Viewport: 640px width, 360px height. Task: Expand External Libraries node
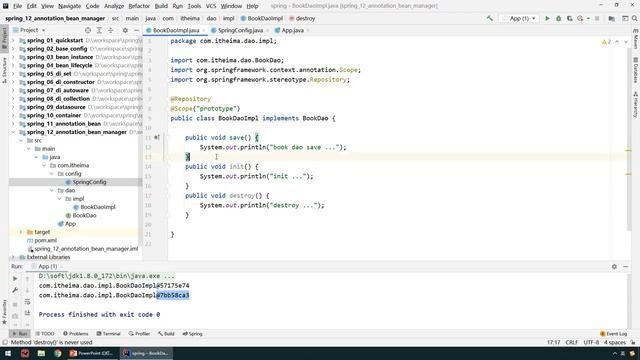(13, 257)
